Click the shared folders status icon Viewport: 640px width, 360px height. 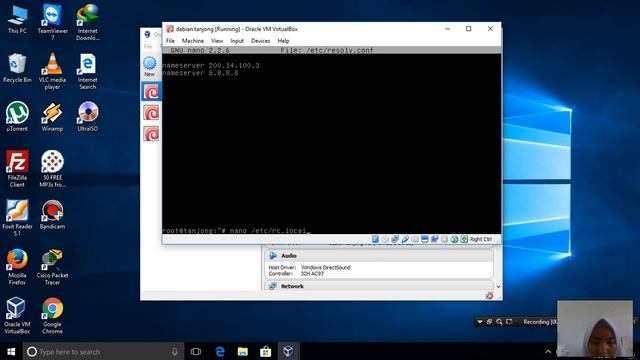coord(415,239)
